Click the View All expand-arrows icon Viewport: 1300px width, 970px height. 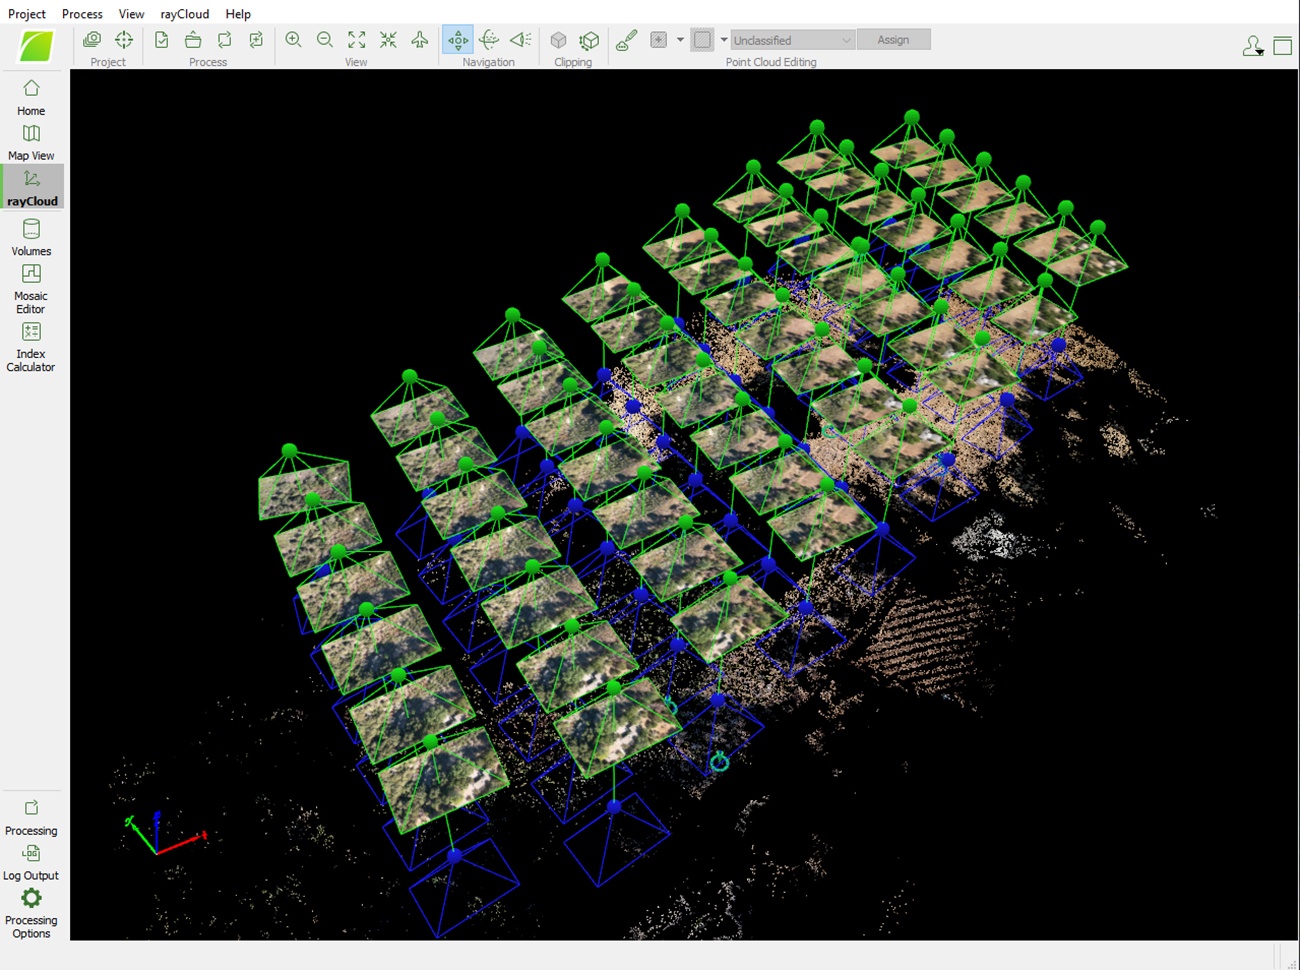(357, 40)
